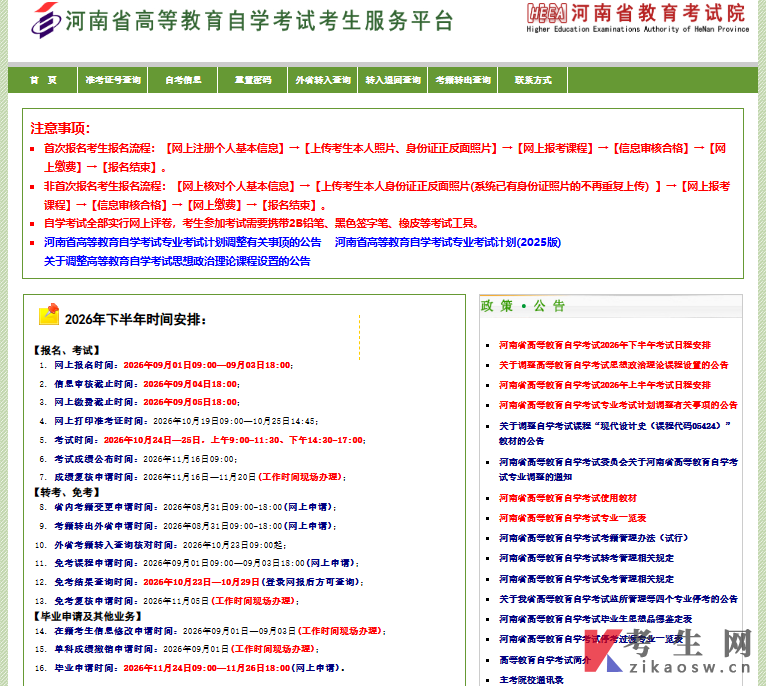This screenshot has width=766, height=686.
Task: Open blue link 关于调整高等教育自学考试思想政治理论课程设置的公告 in notice box
Action: pos(177,261)
